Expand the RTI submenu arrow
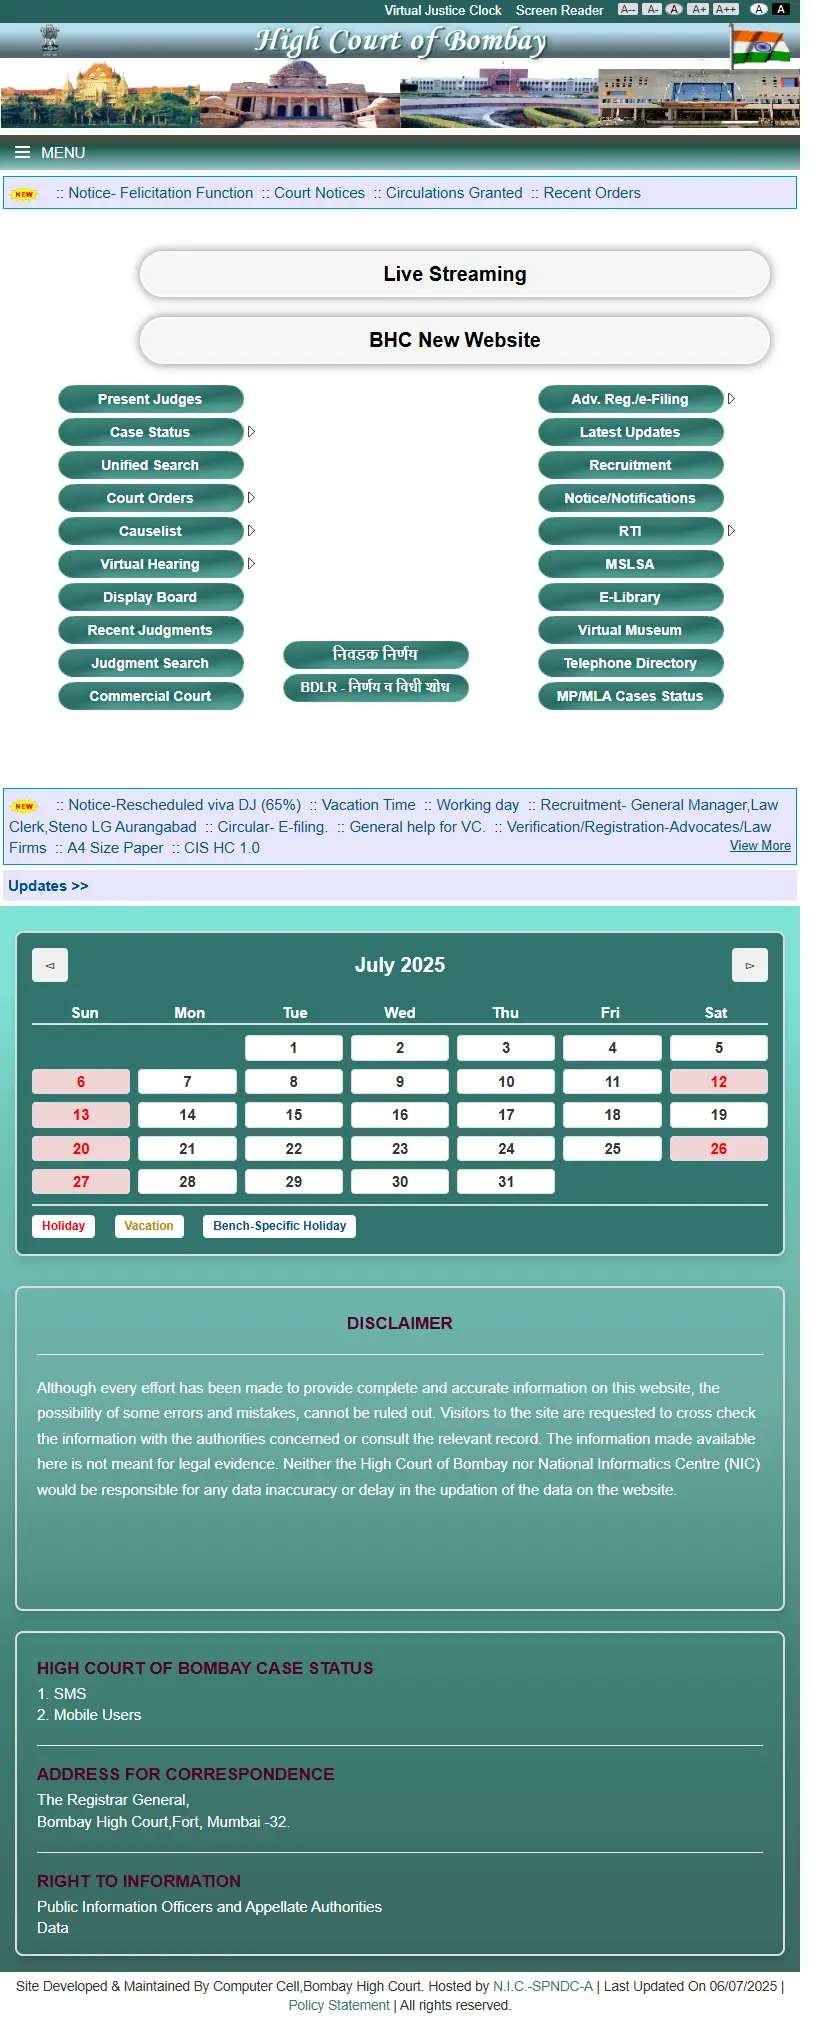This screenshot has width=815, height=2021. [731, 531]
